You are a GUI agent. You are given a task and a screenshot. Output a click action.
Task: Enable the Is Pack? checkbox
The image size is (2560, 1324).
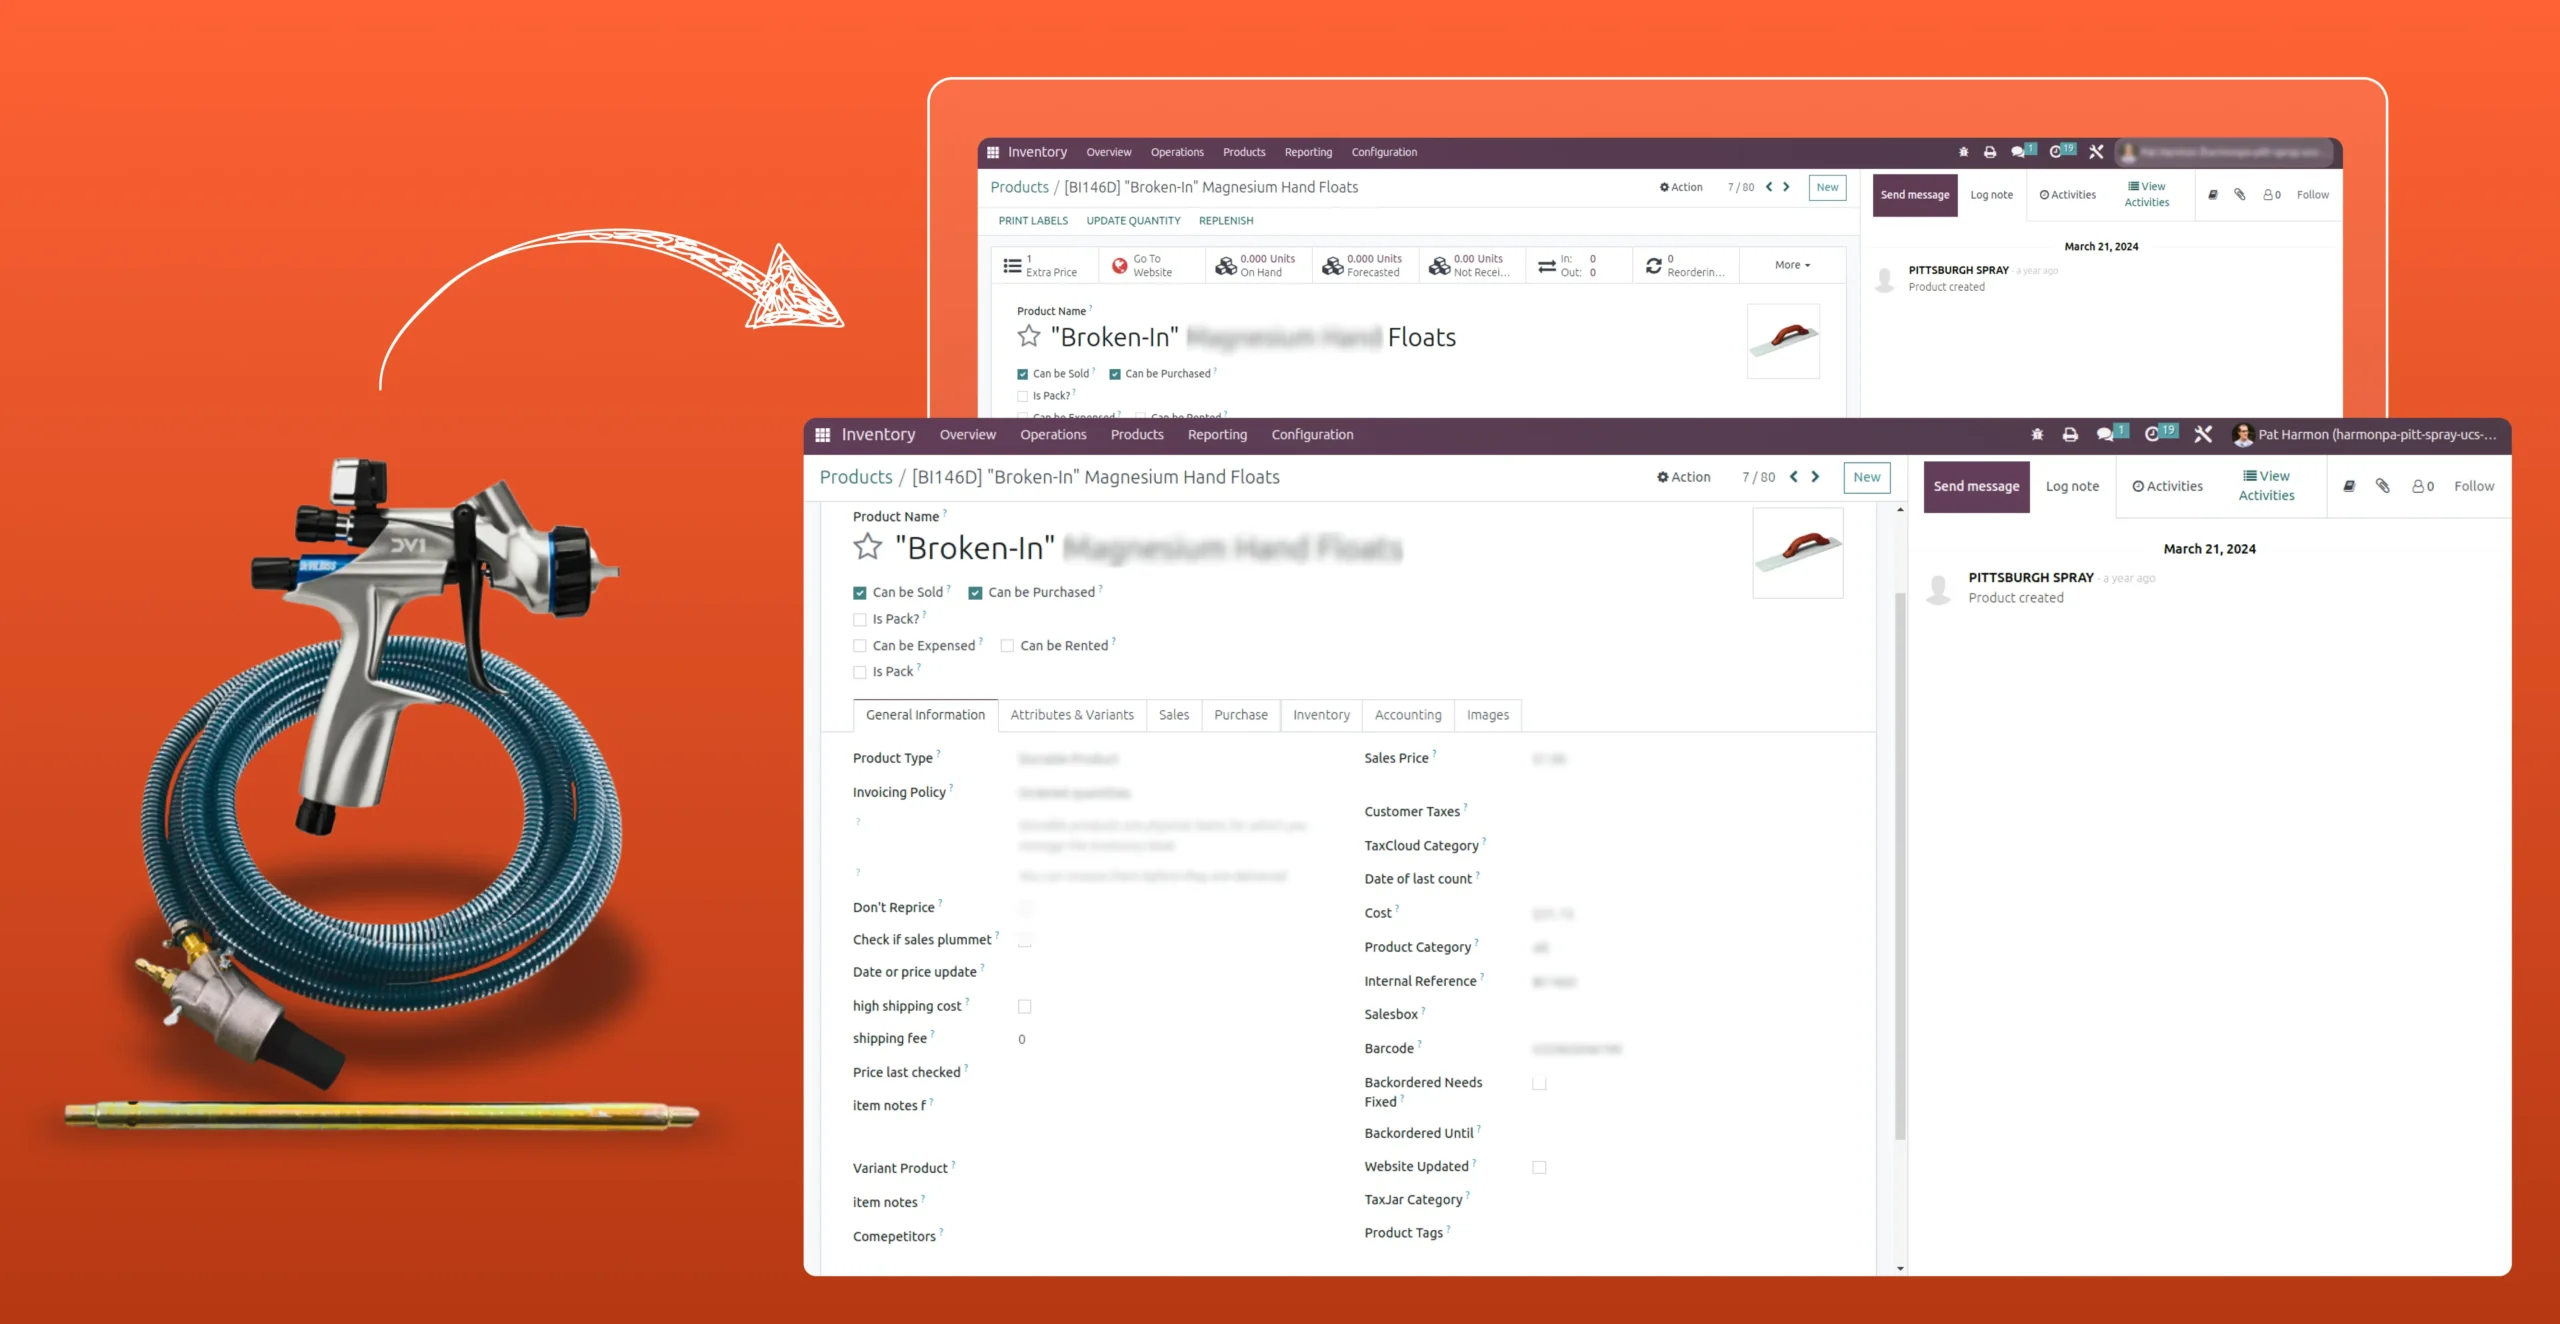[x=859, y=620]
